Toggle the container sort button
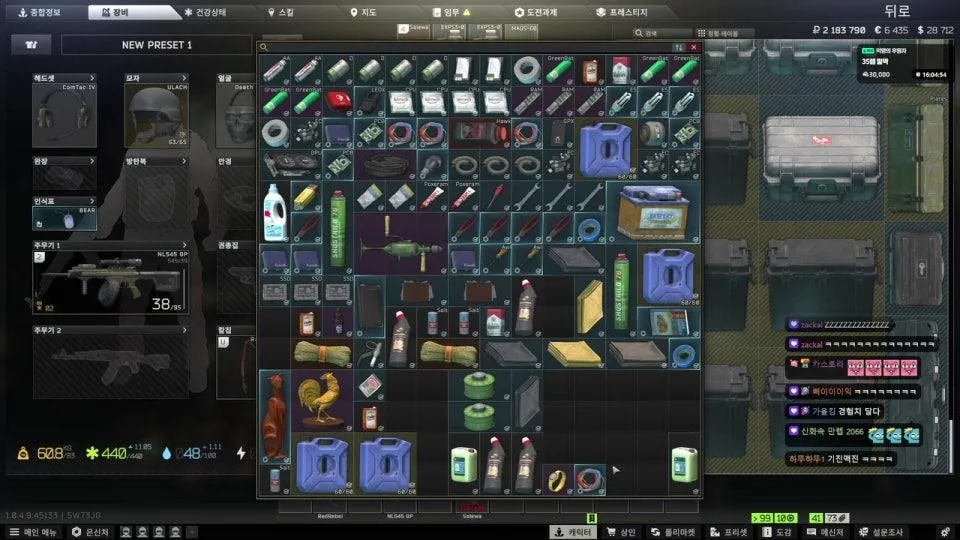The height and width of the screenshot is (540, 960). coord(678,47)
